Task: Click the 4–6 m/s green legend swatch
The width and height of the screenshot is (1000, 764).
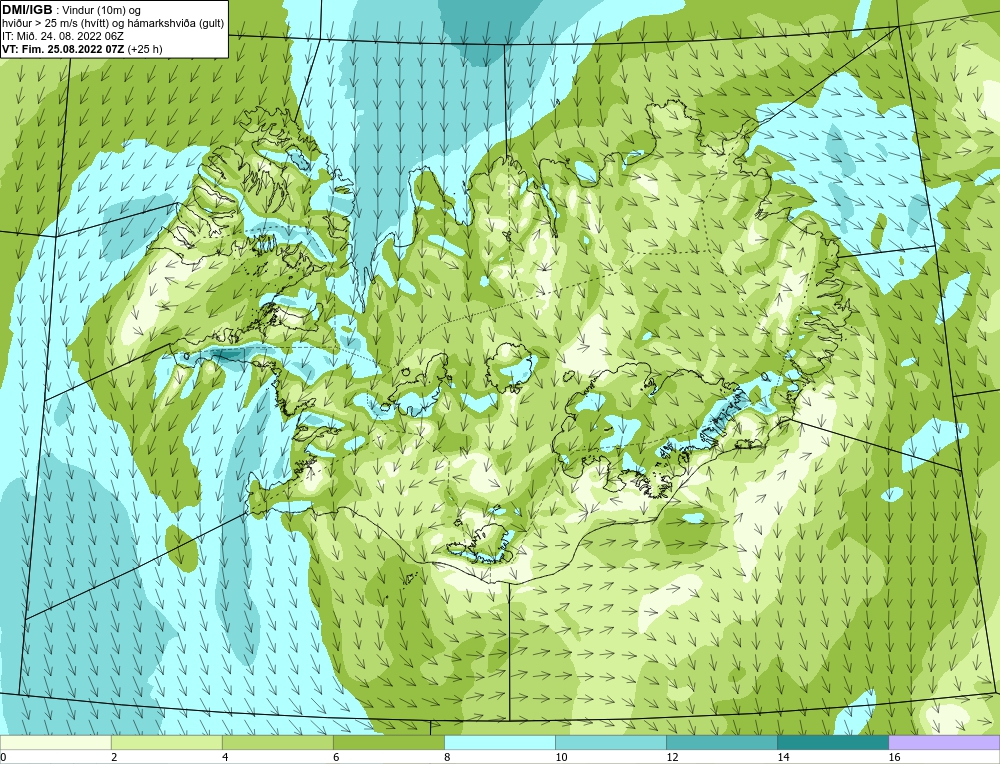Action: coord(277,742)
